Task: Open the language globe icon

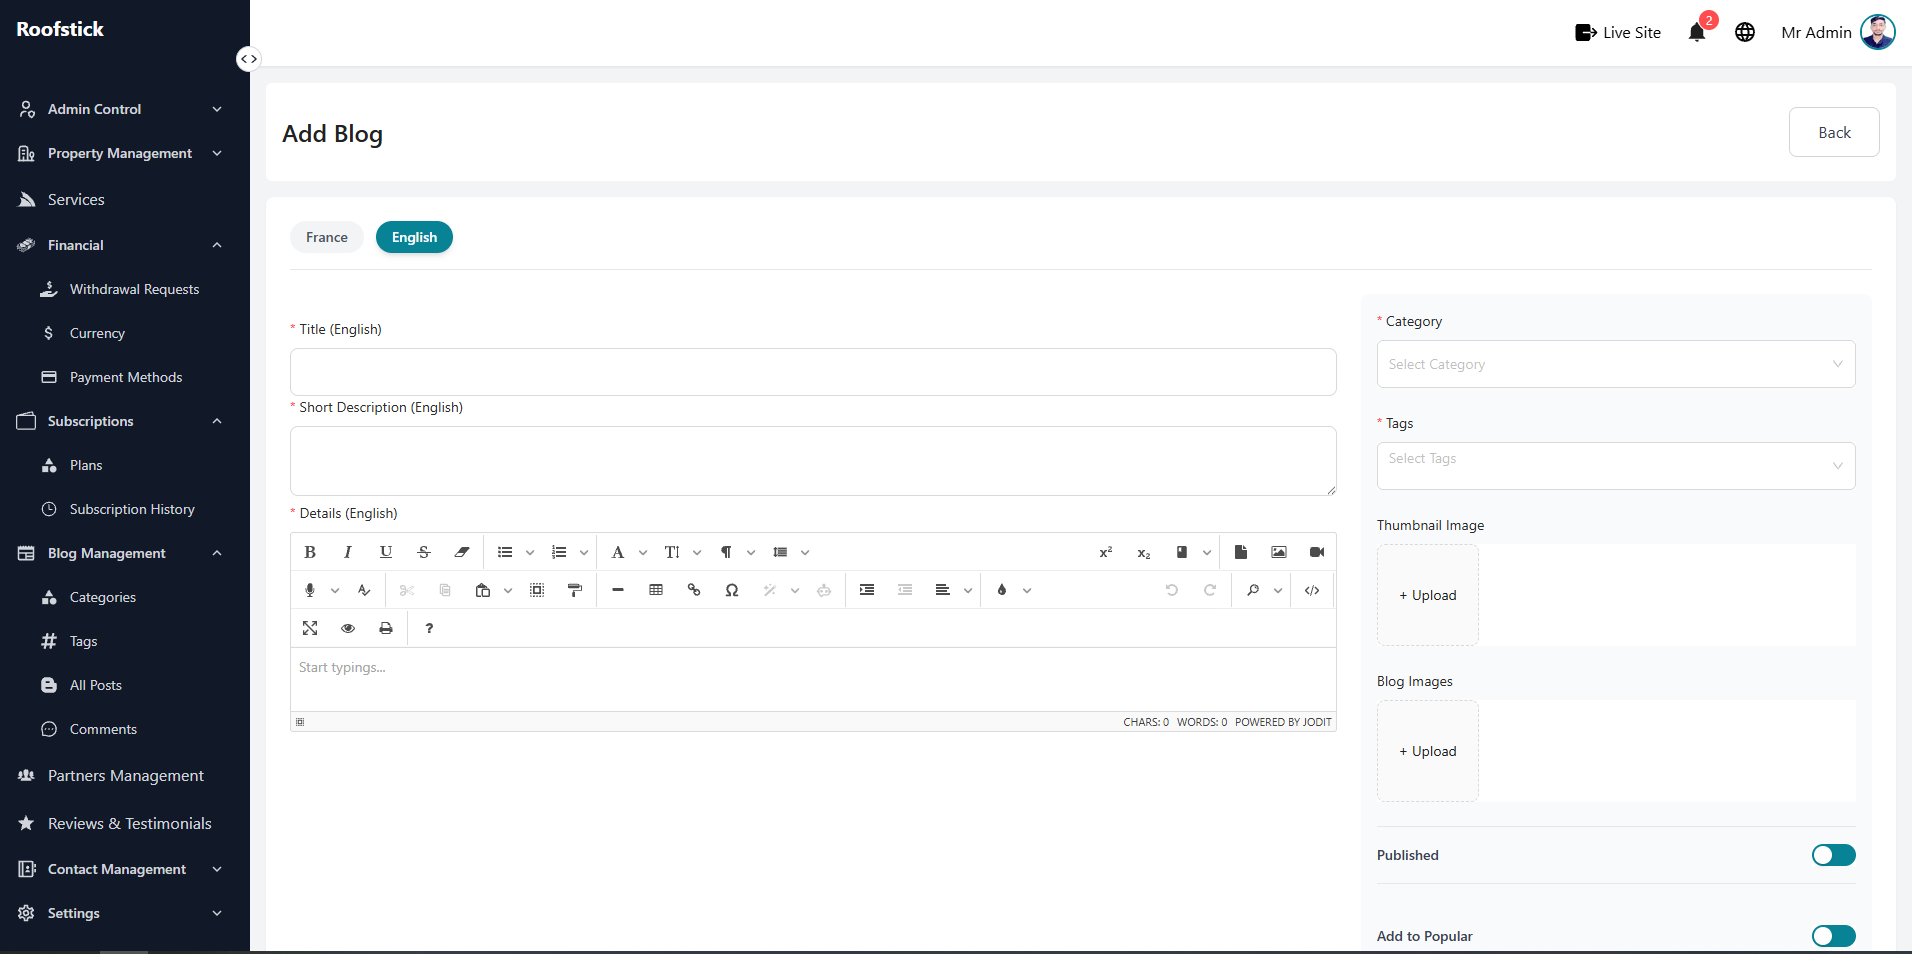Action: [1745, 32]
